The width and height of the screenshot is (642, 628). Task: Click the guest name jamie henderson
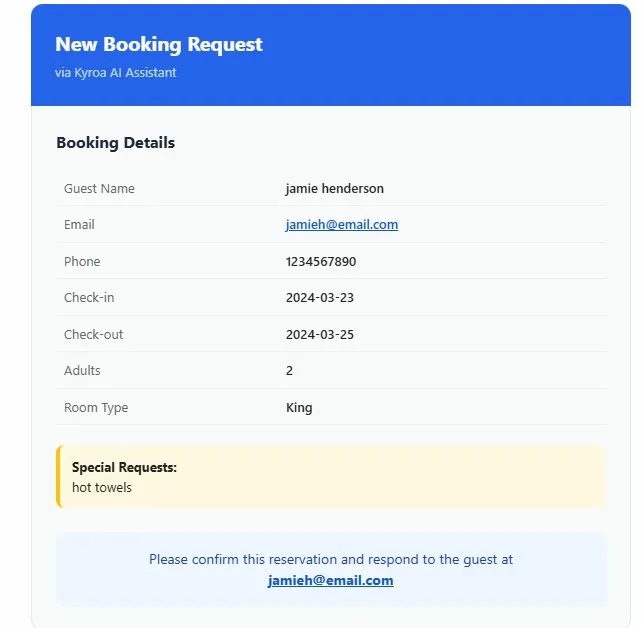(x=334, y=188)
